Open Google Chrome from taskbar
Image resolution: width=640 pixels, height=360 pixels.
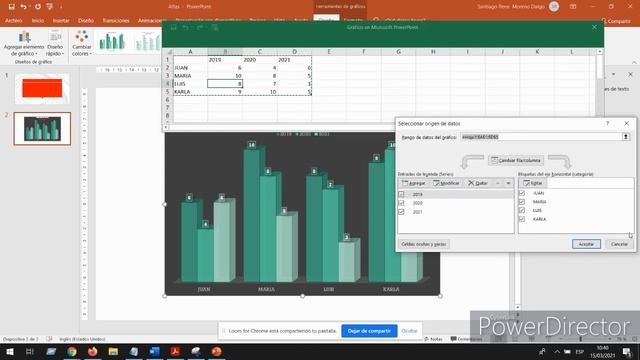[72, 351]
